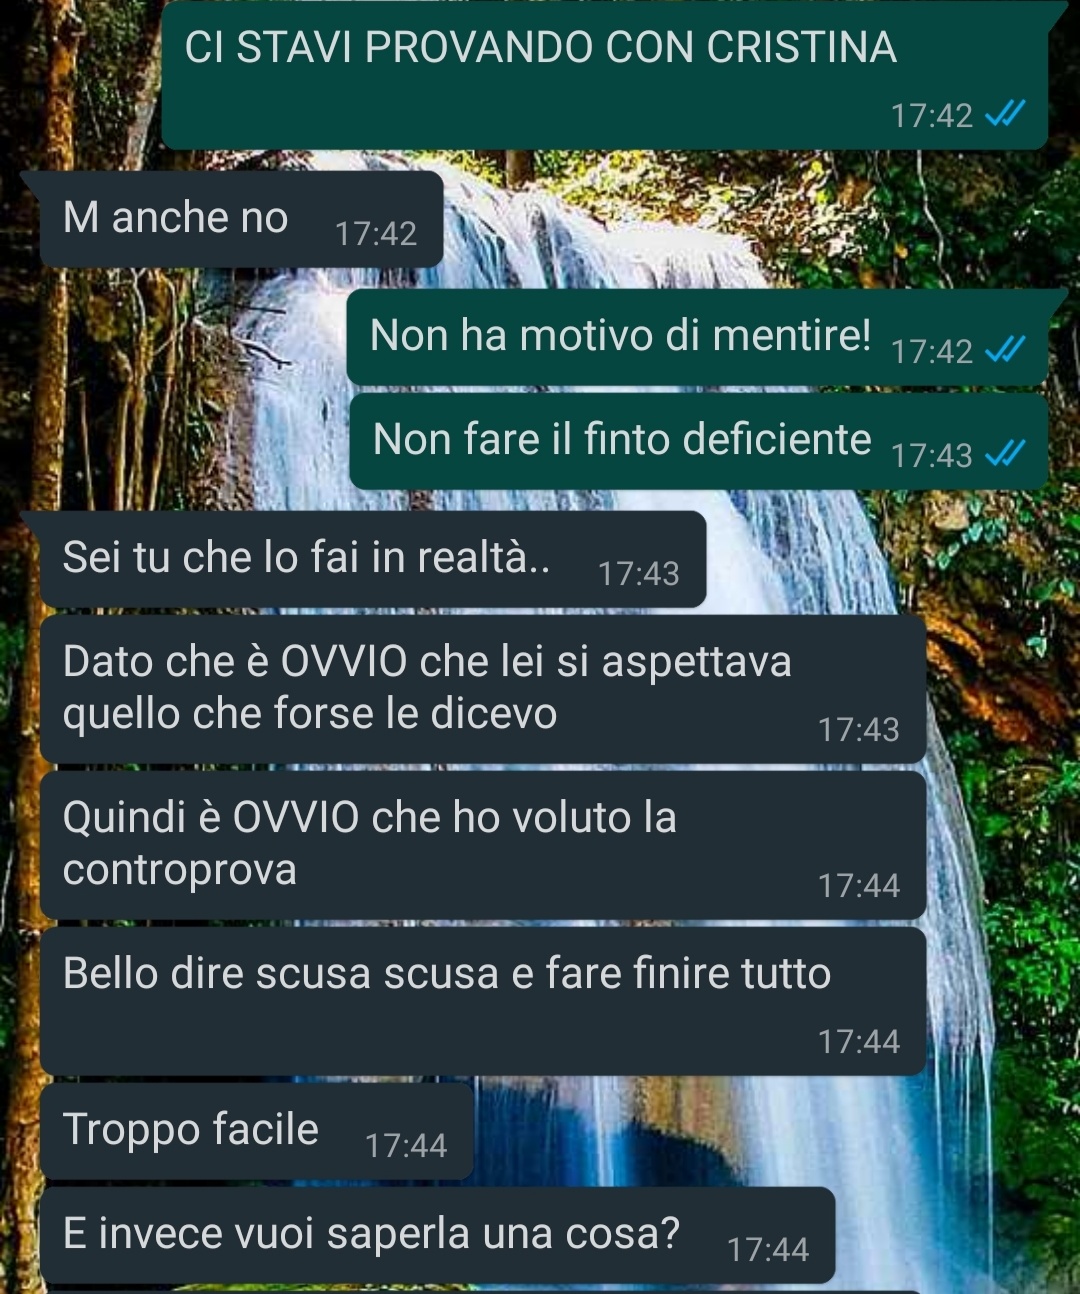Image resolution: width=1080 pixels, height=1294 pixels.
Task: Tap 17:43 timestamp on 'Sei tu che lo fai'
Action: pos(639,573)
